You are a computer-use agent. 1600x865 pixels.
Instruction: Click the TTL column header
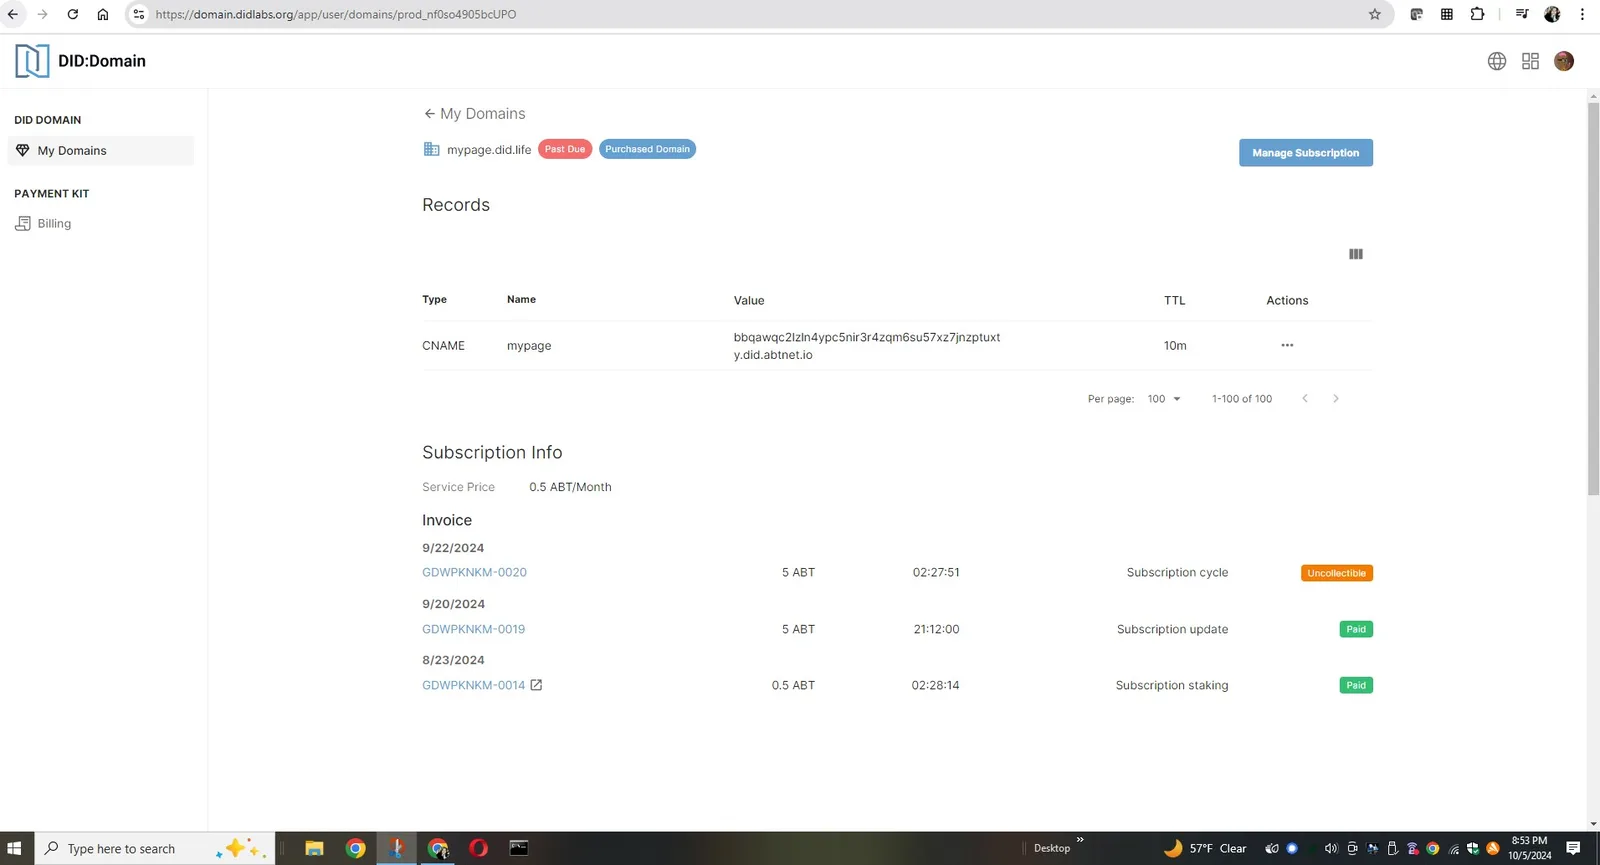click(1174, 301)
